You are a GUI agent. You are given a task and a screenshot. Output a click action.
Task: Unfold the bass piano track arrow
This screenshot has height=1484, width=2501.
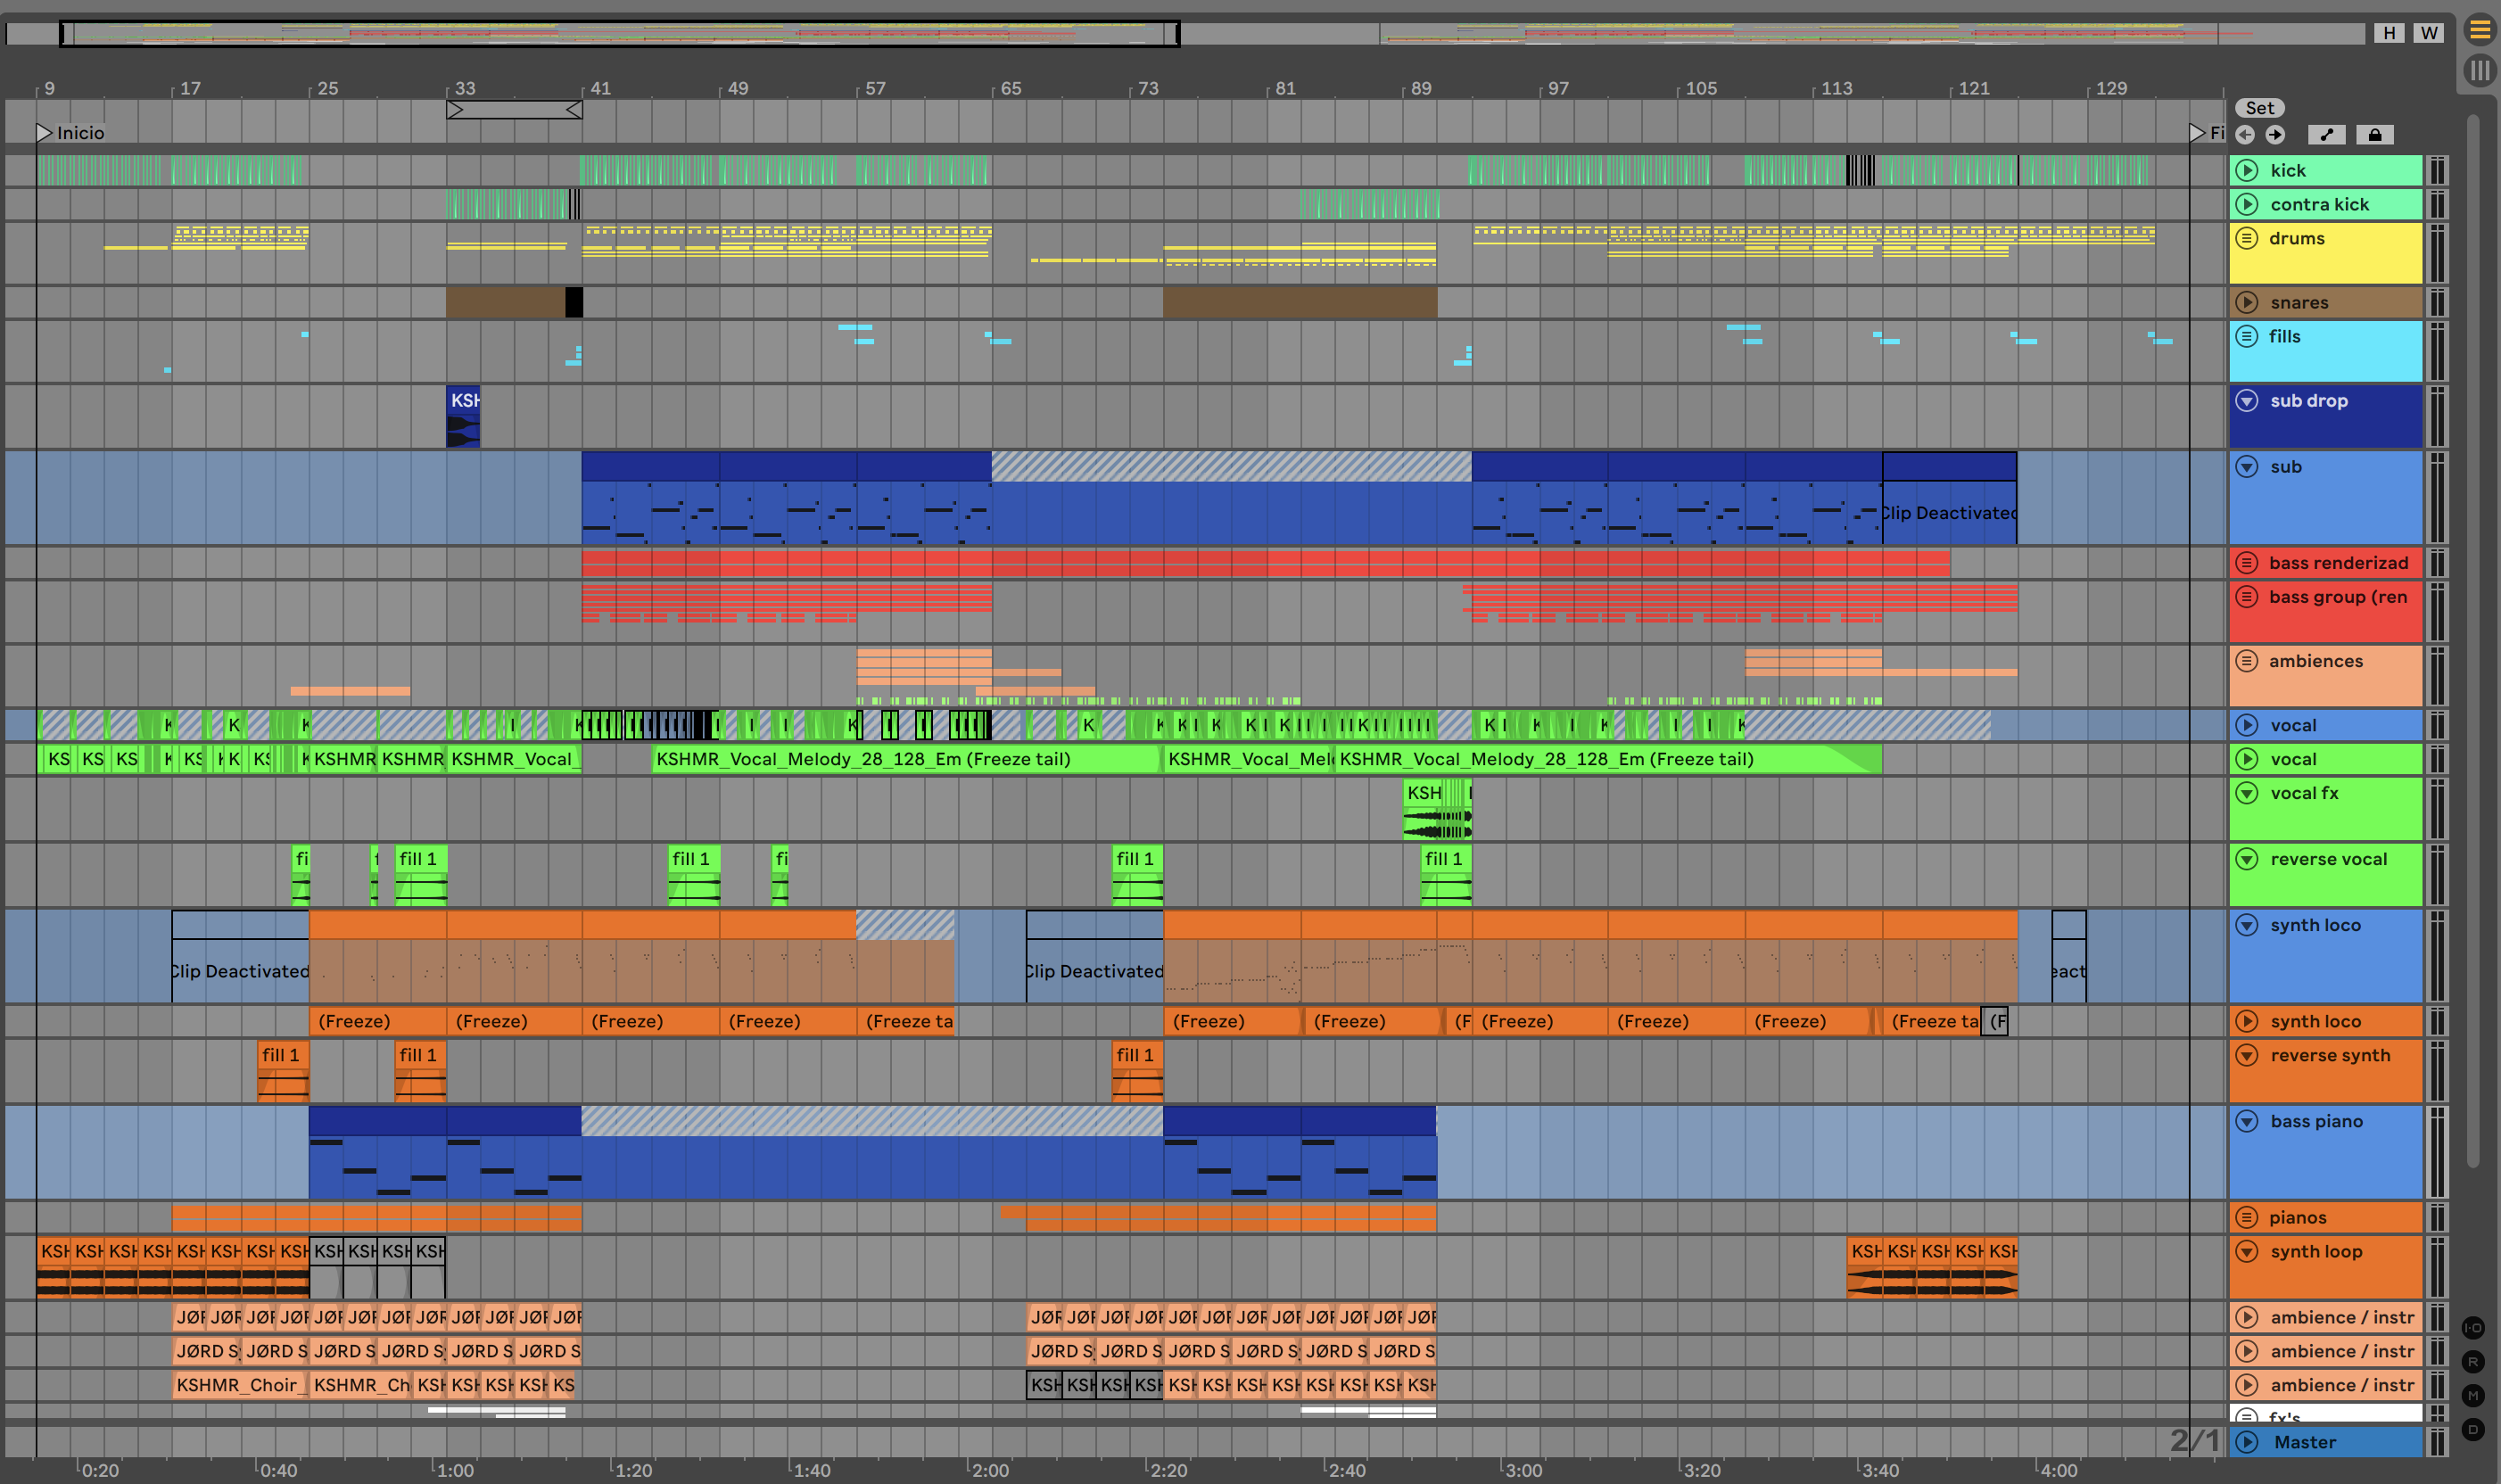tap(2246, 1122)
